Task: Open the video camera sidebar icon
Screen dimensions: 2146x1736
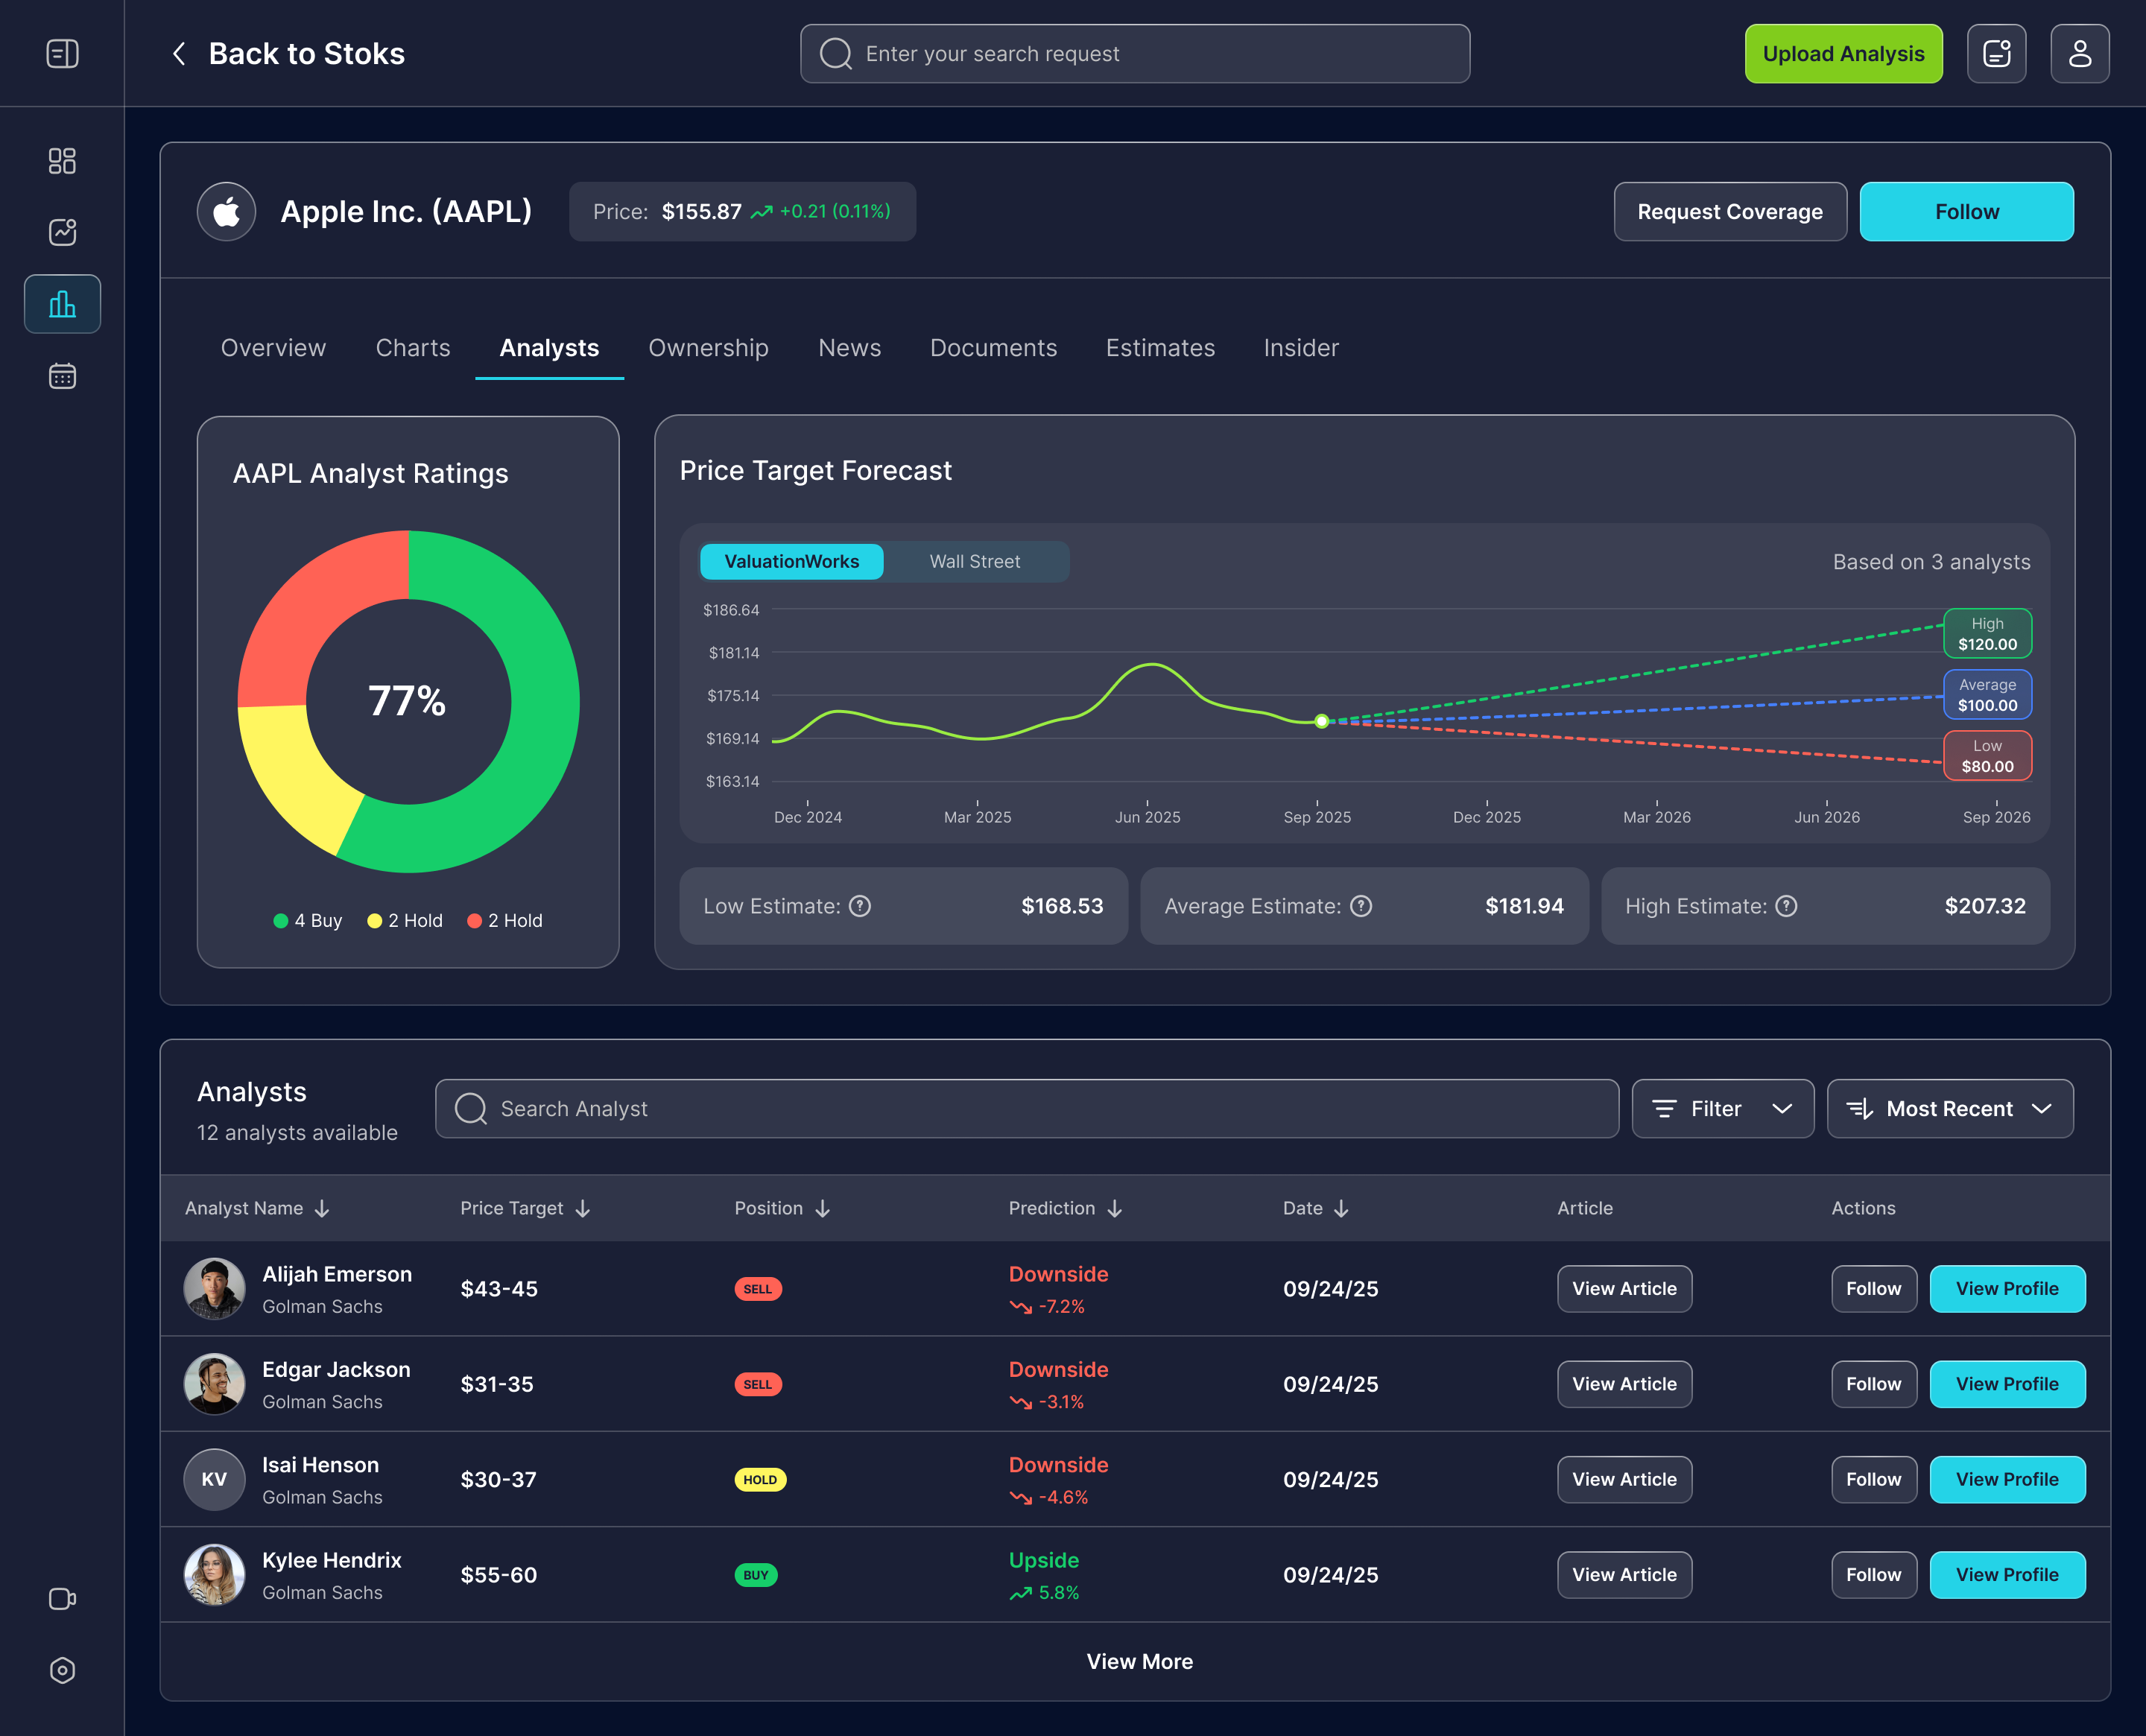Action: coord(62,1599)
